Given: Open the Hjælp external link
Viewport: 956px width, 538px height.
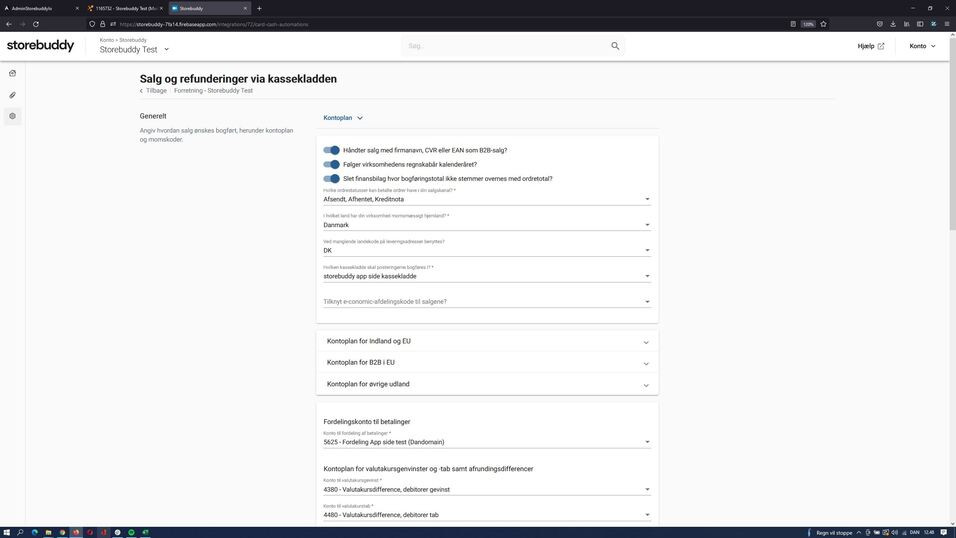Looking at the screenshot, I should click(870, 46).
